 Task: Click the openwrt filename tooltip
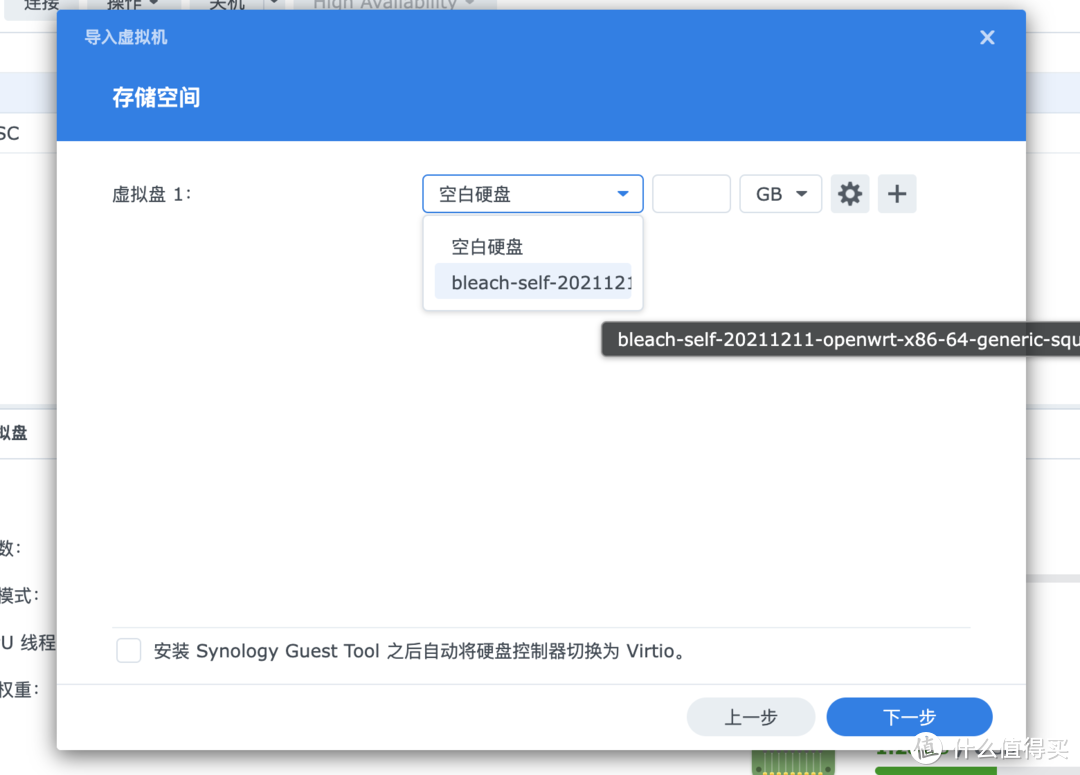click(845, 338)
